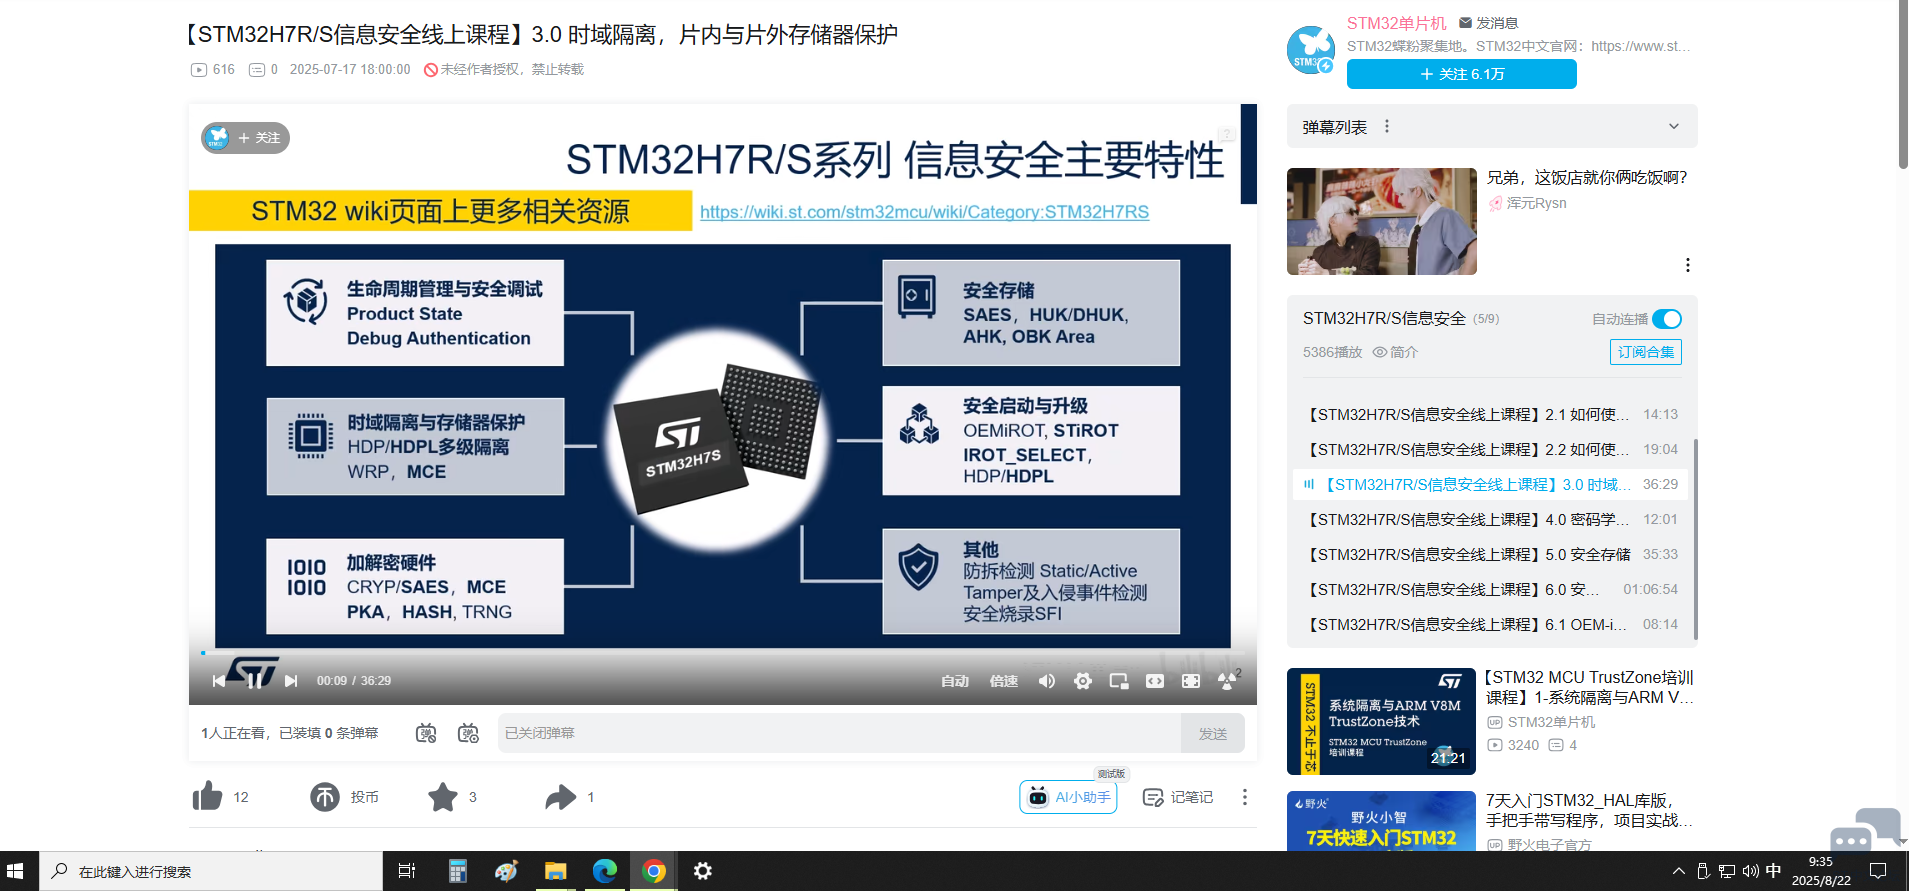
Task: Switch to Chrome in the taskbar
Action: pyautogui.click(x=654, y=871)
